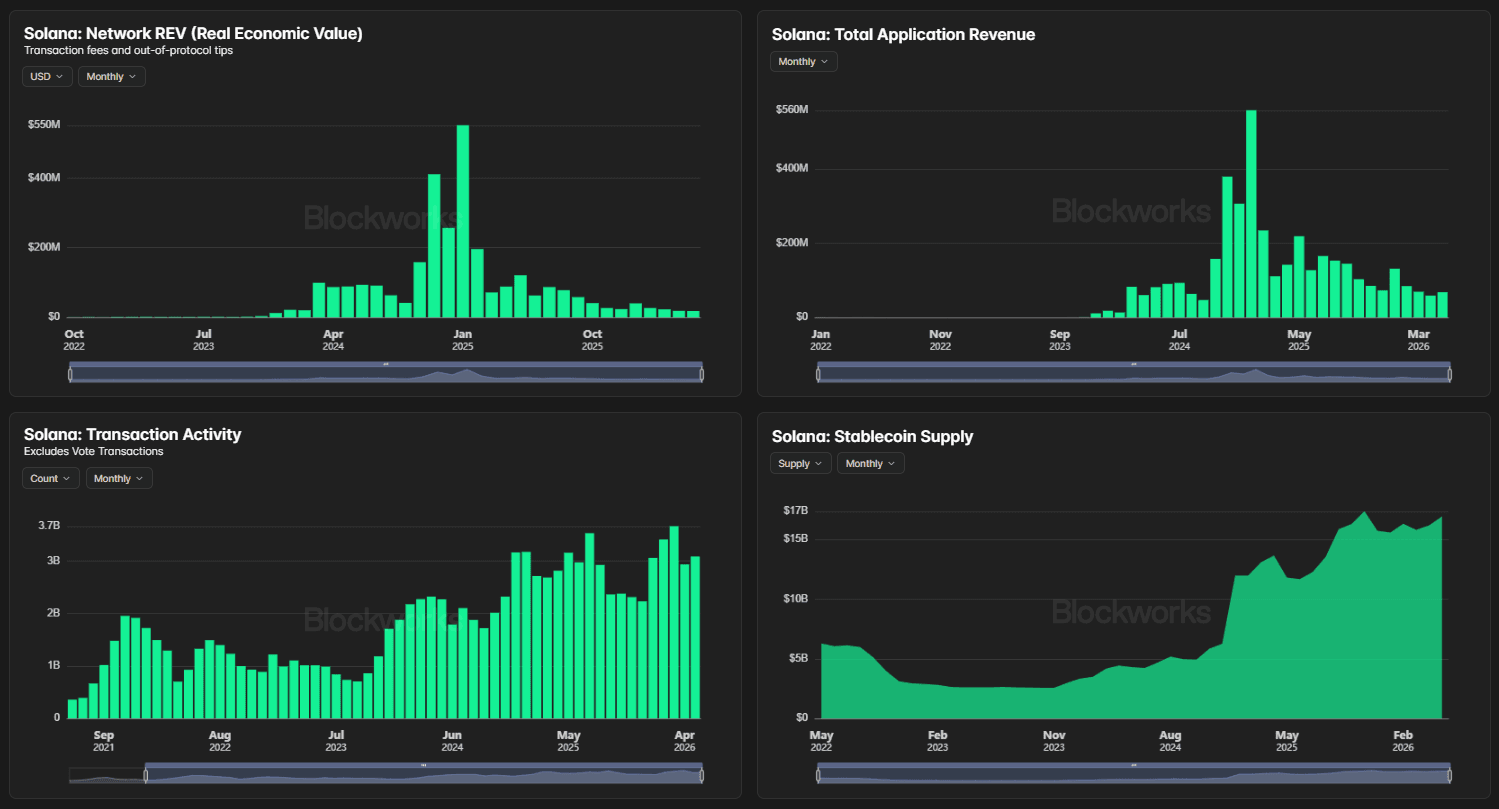
Task: Click the "Jan 2022" date label in Application Revenue
Action: coord(821,340)
